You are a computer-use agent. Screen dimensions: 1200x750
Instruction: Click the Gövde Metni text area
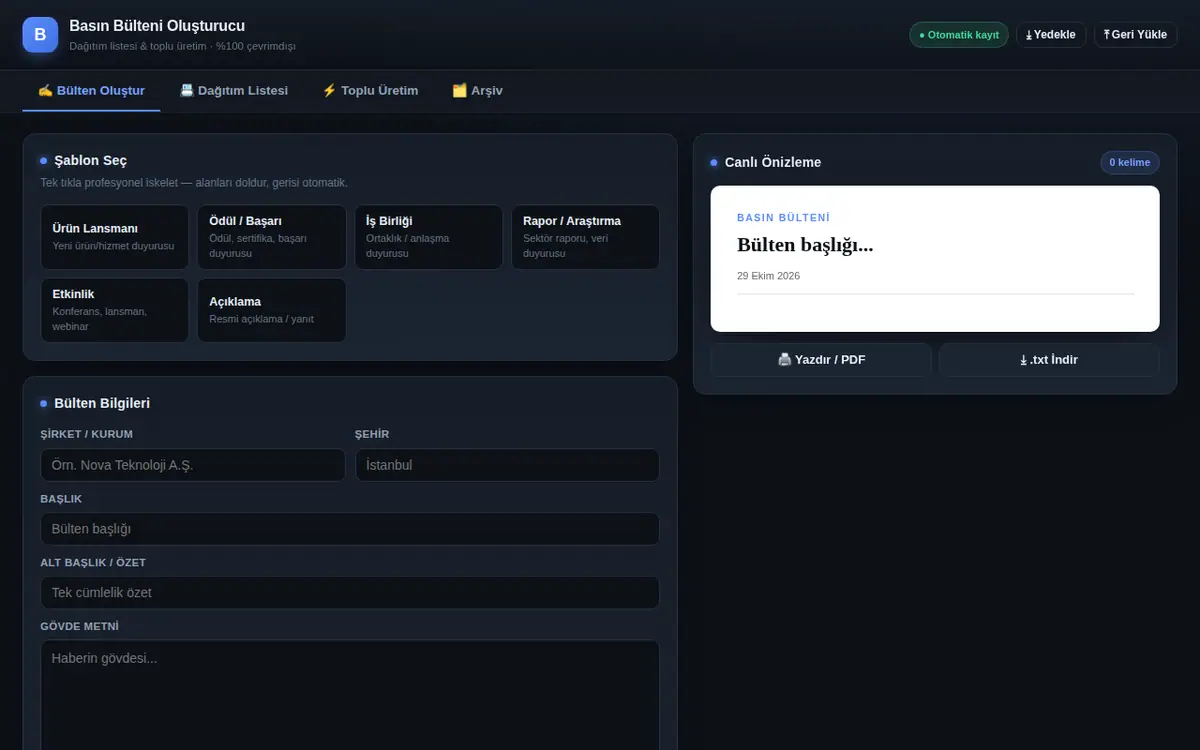(350, 695)
